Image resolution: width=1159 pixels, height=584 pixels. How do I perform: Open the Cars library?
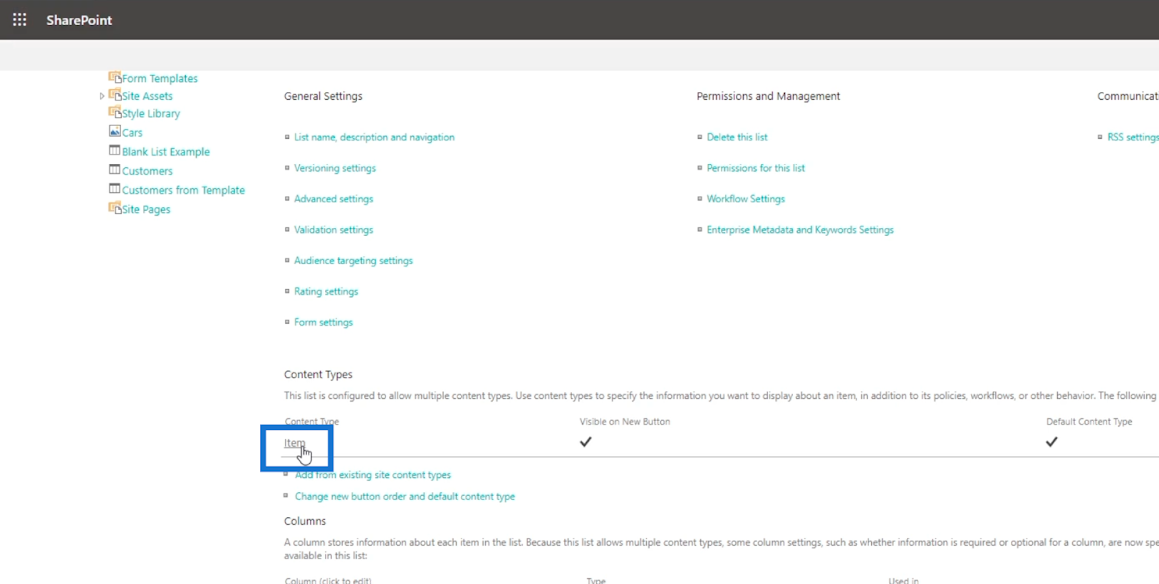point(132,133)
